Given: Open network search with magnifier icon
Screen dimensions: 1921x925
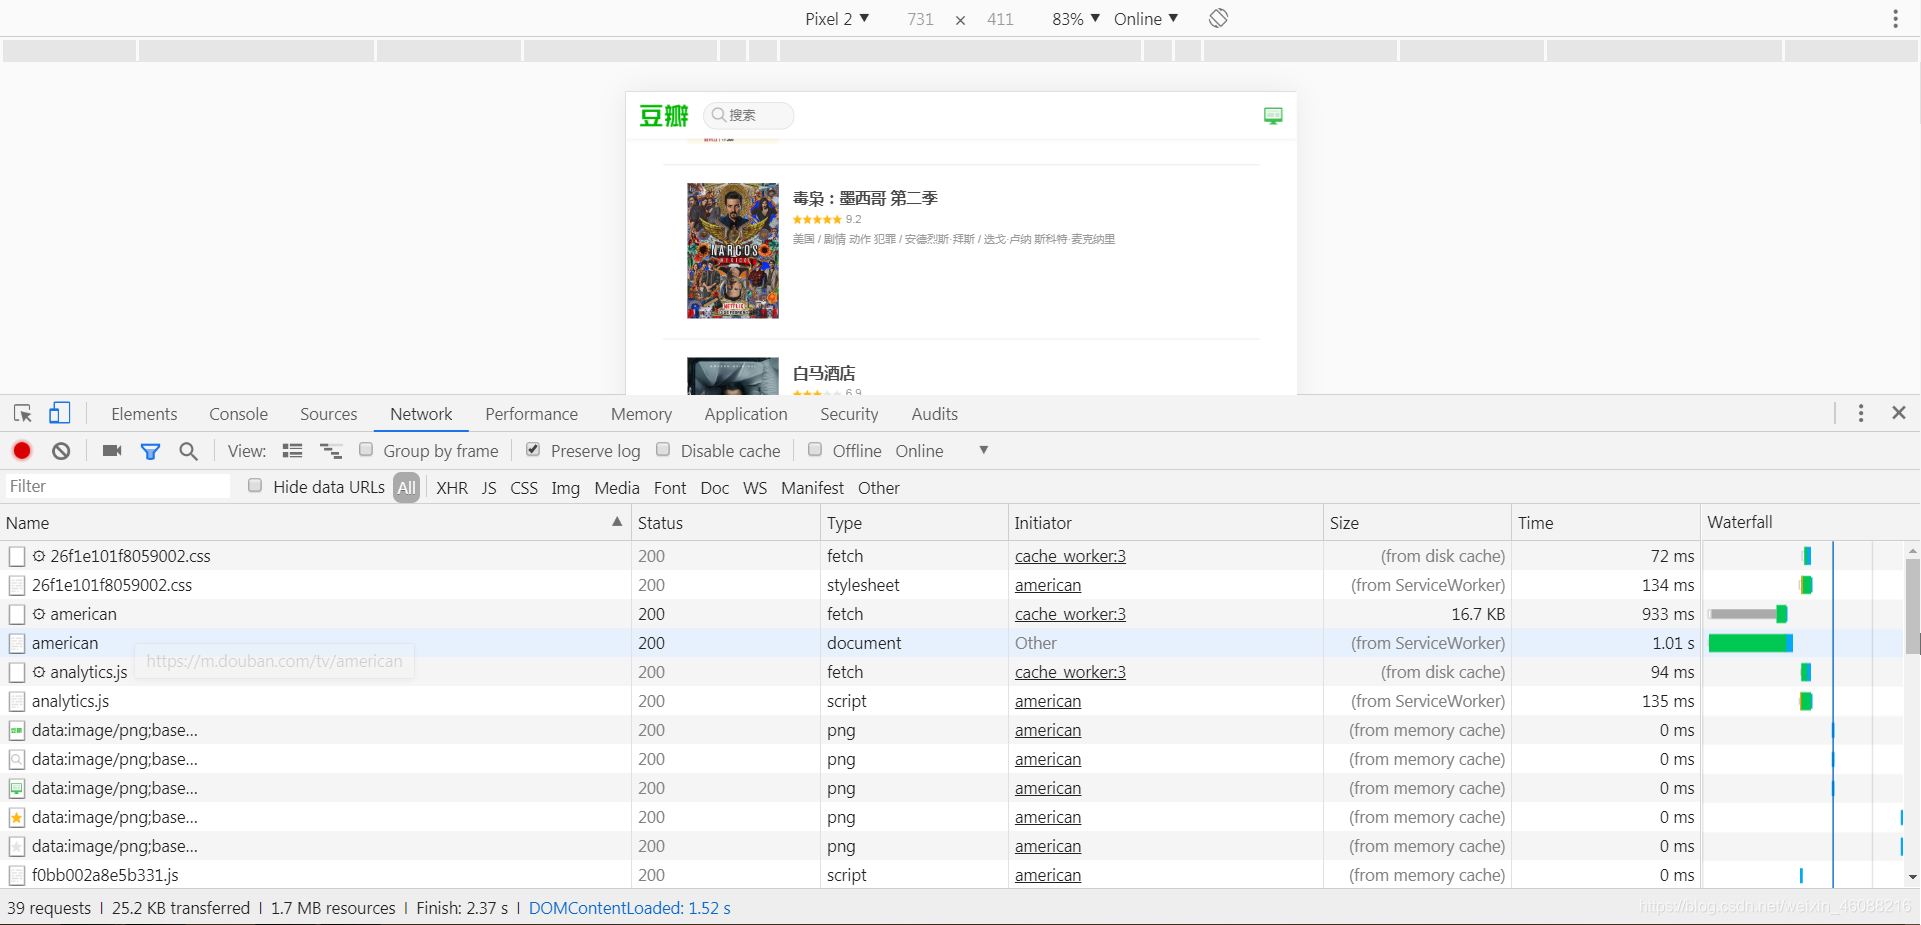Looking at the screenshot, I should point(188,451).
